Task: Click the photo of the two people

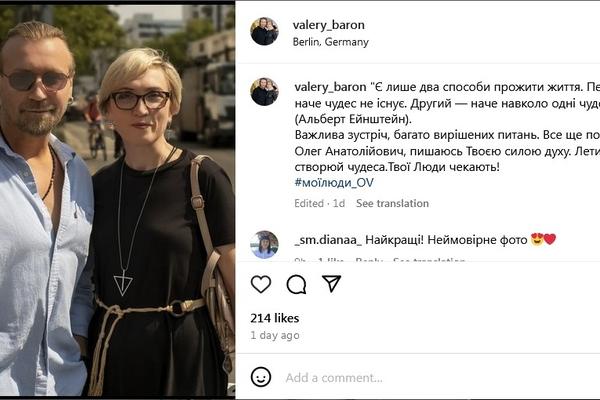Action: (x=117, y=200)
